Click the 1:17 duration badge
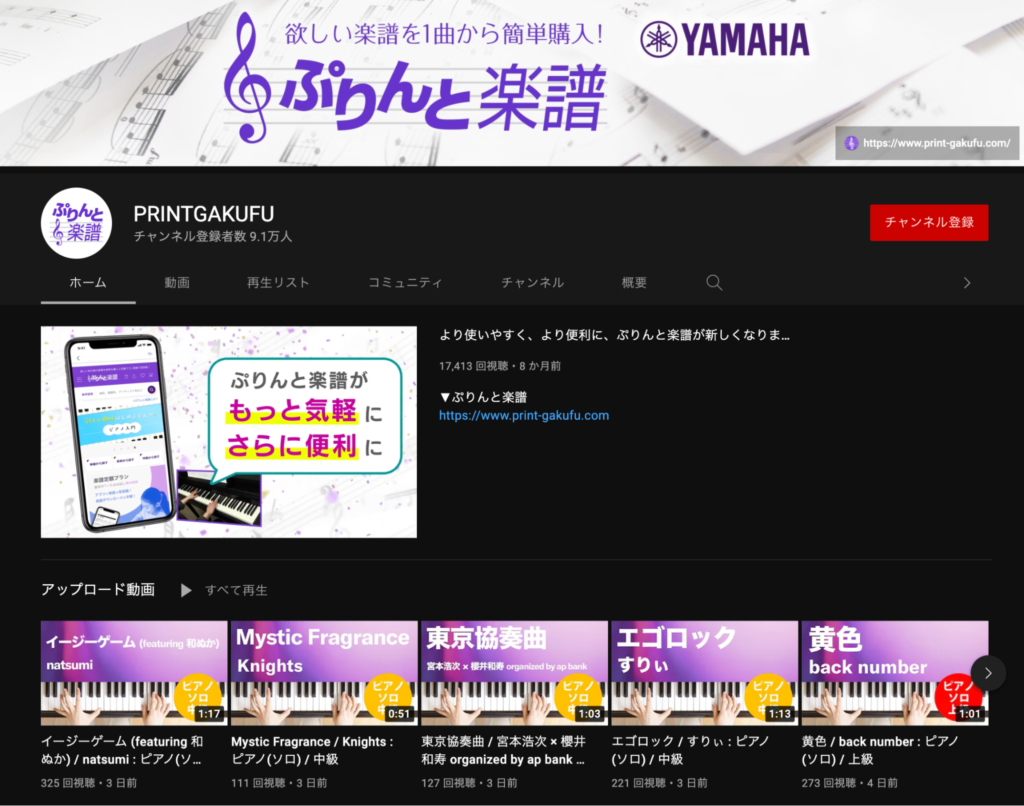This screenshot has width=1024, height=806. pyautogui.click(x=209, y=714)
